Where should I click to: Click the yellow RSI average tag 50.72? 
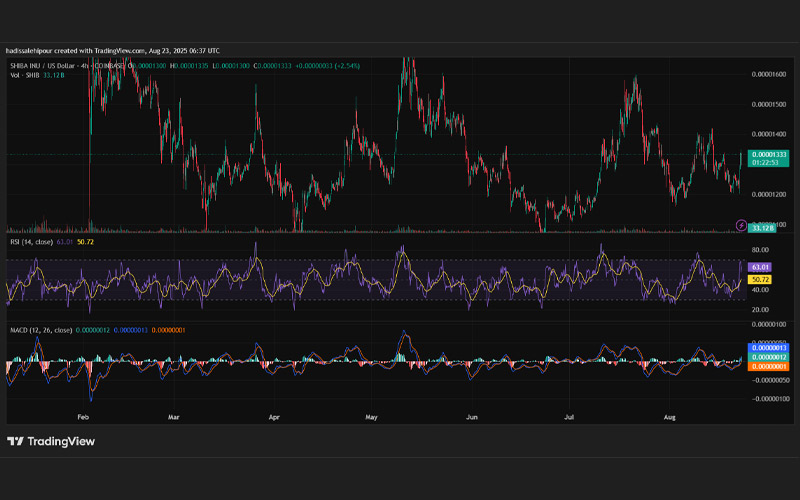pos(760,280)
